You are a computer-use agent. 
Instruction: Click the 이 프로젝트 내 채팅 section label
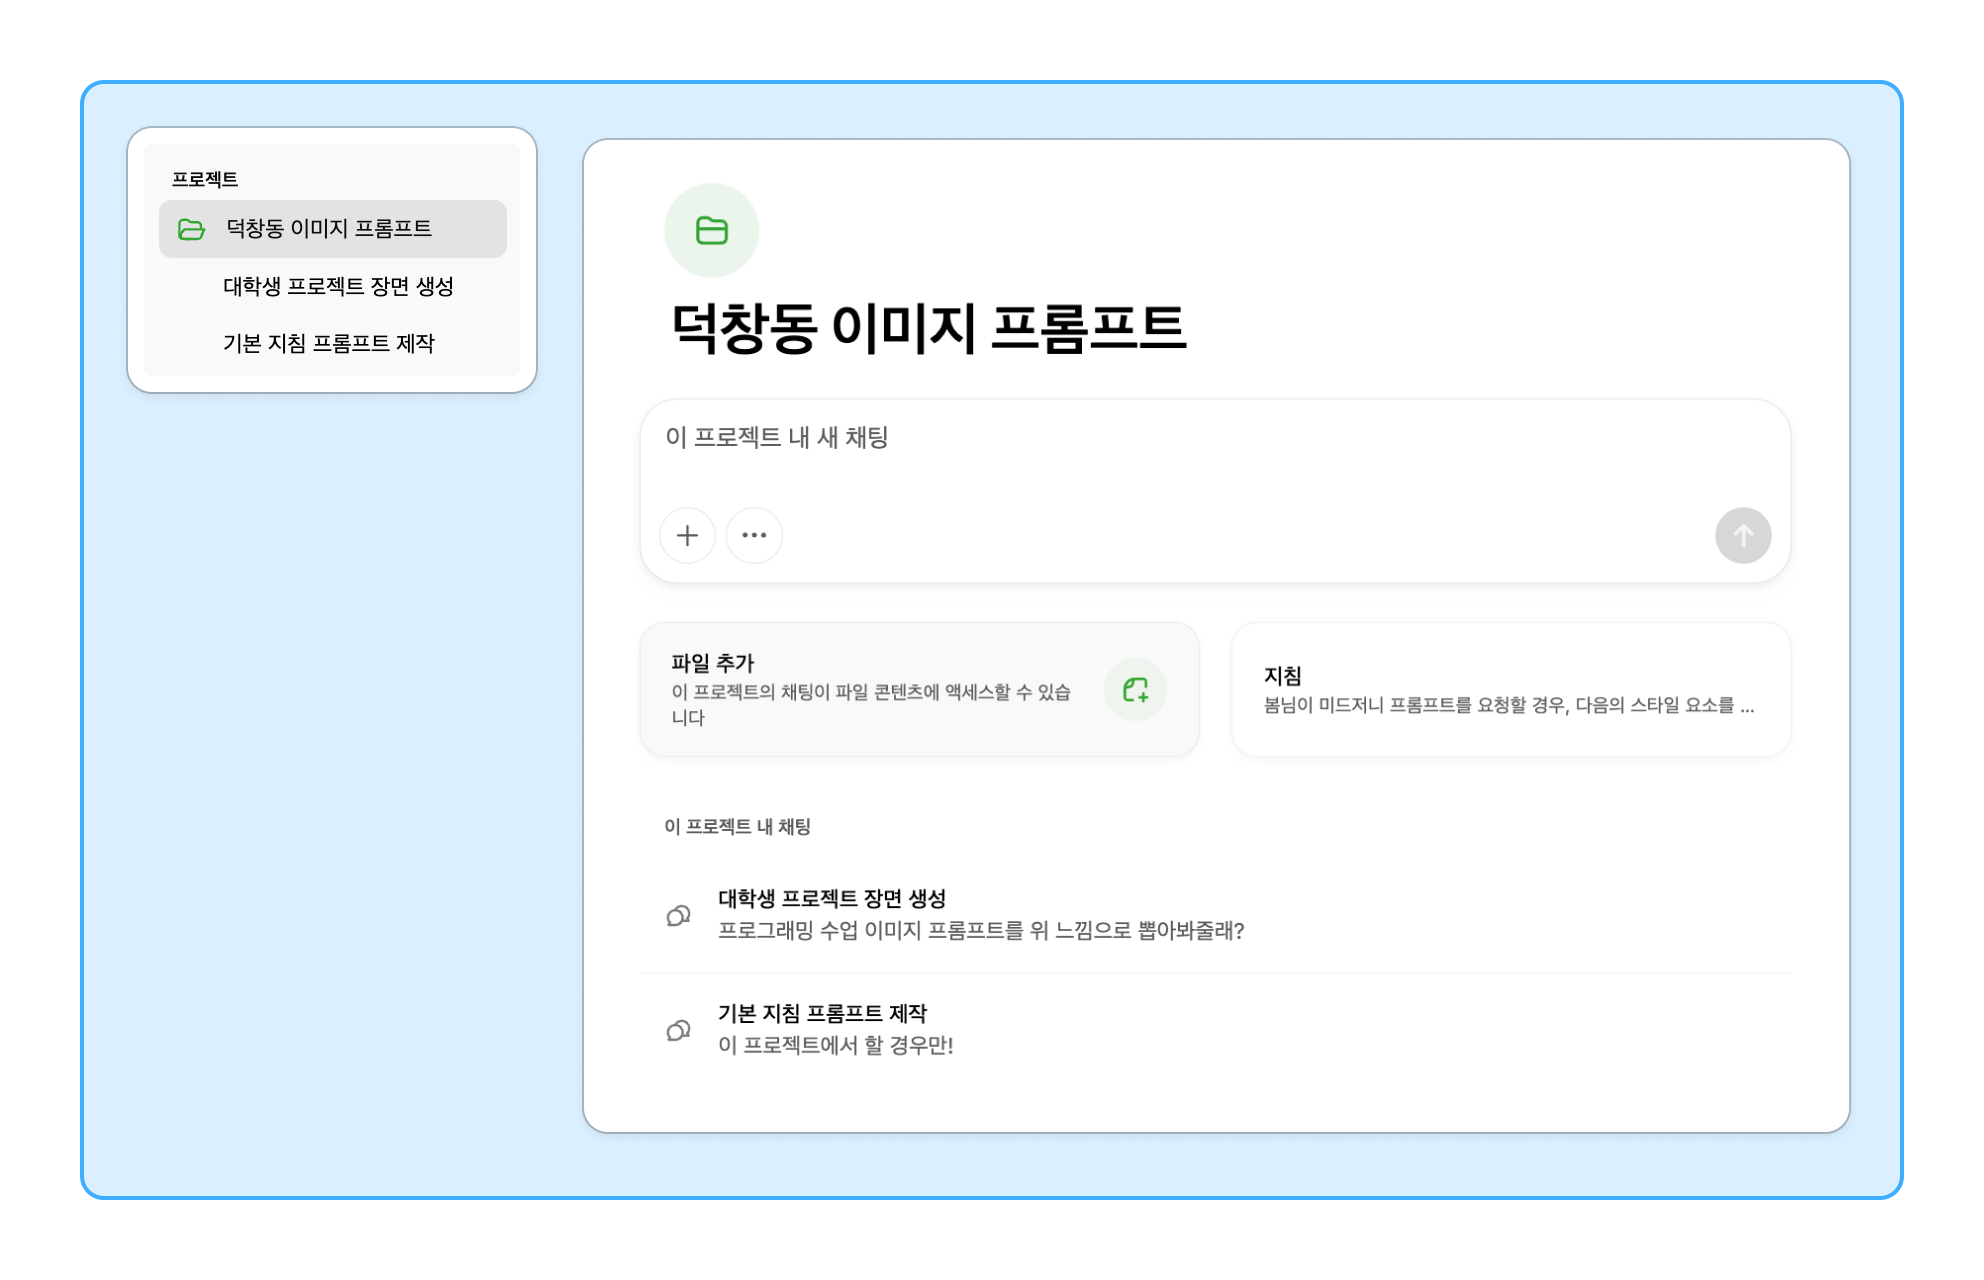coord(737,827)
